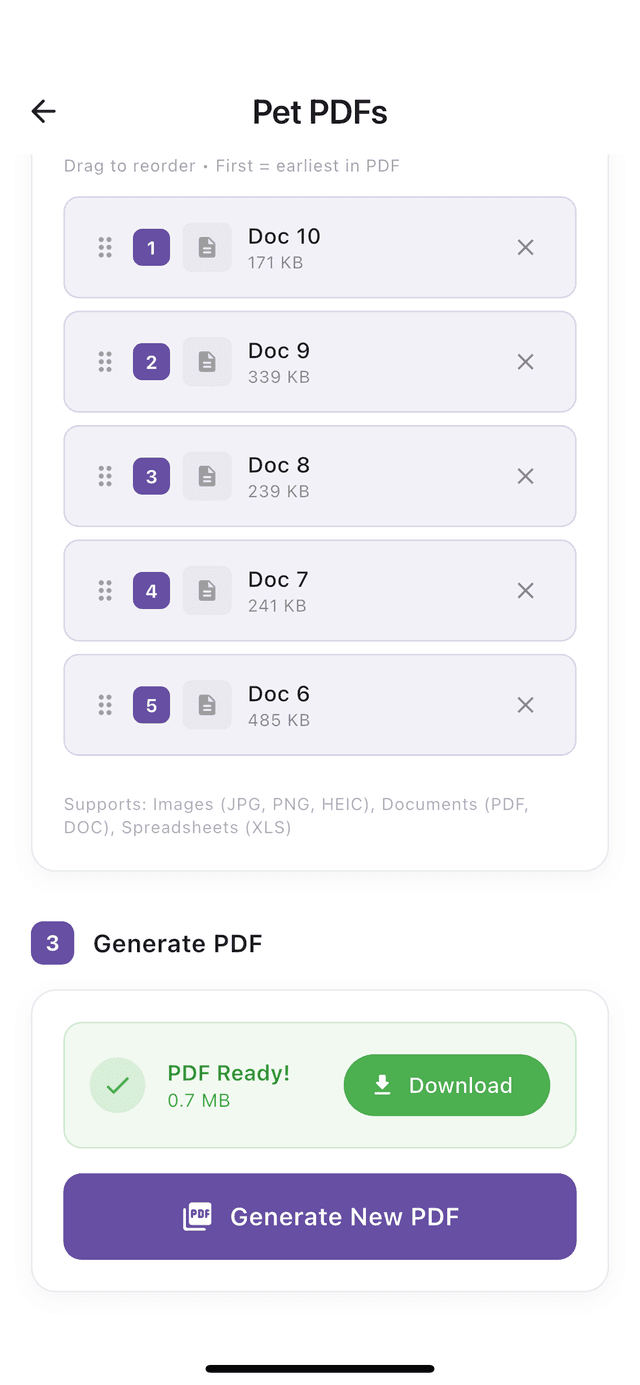
Task: Click the order badge 5 beside Doc 6
Action: [151, 705]
